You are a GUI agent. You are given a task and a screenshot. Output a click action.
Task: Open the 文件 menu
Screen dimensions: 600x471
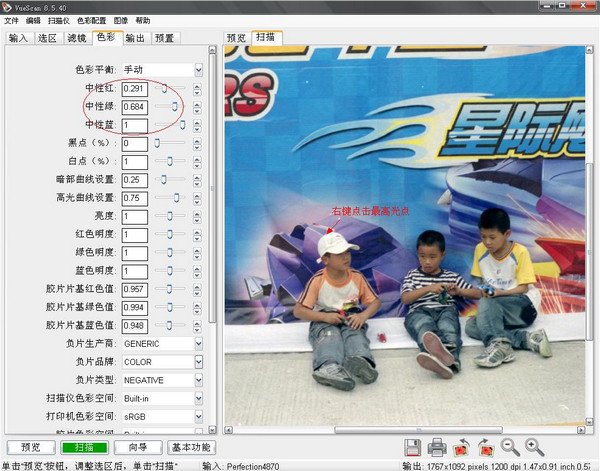coord(11,20)
